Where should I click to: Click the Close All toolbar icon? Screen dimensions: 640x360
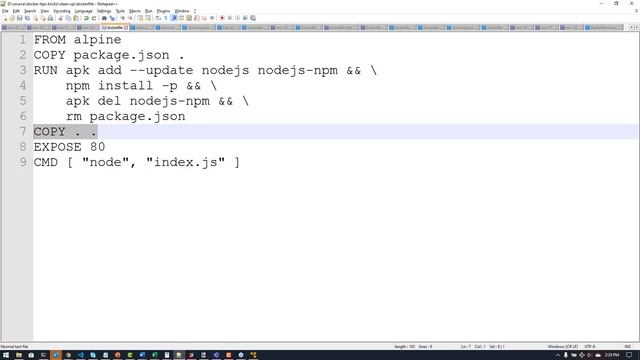[42, 18]
